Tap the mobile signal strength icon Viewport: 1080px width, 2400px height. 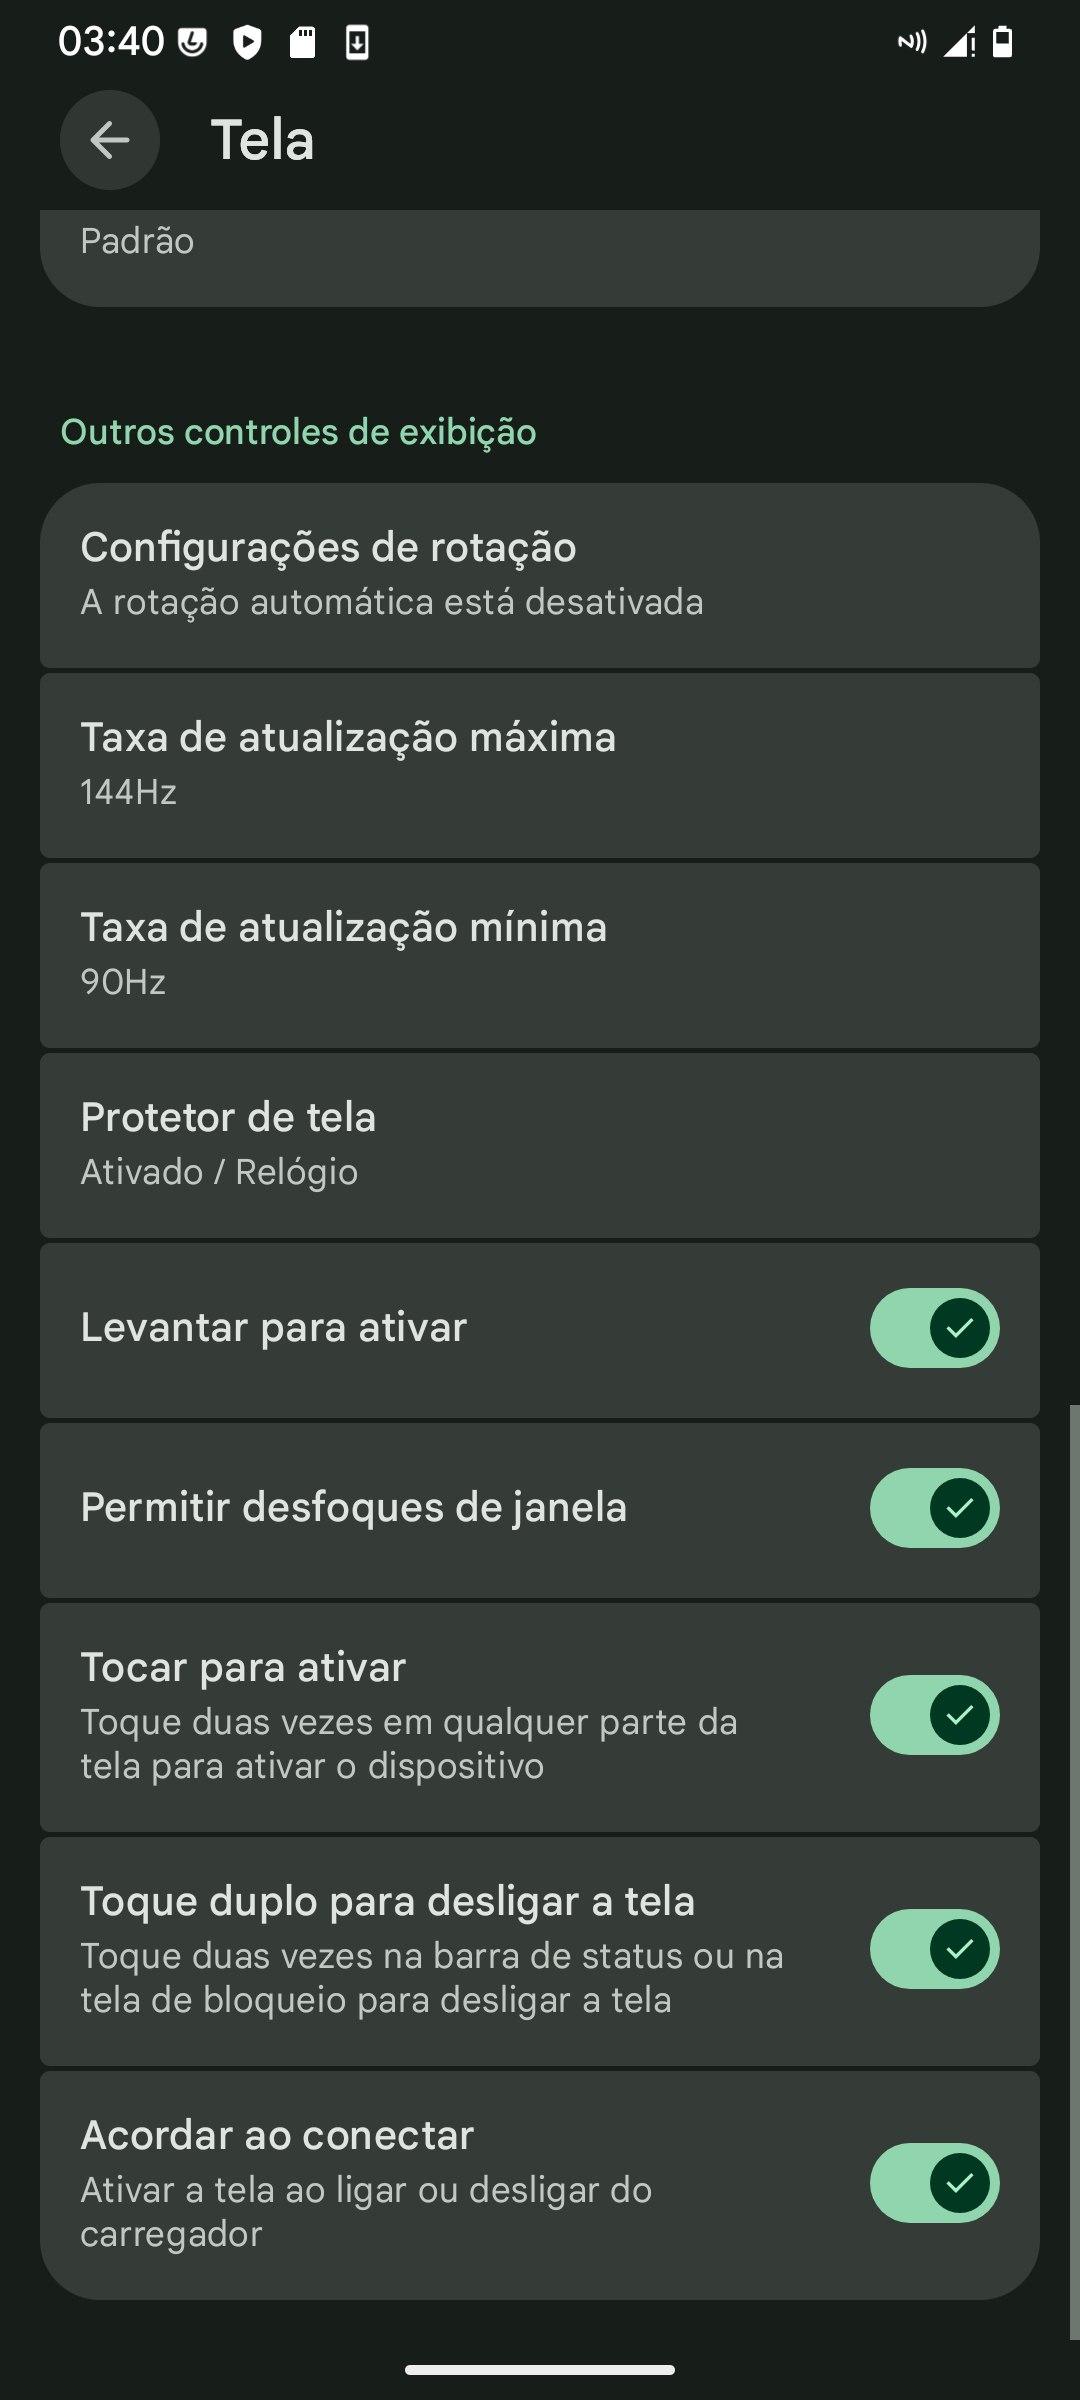click(959, 42)
